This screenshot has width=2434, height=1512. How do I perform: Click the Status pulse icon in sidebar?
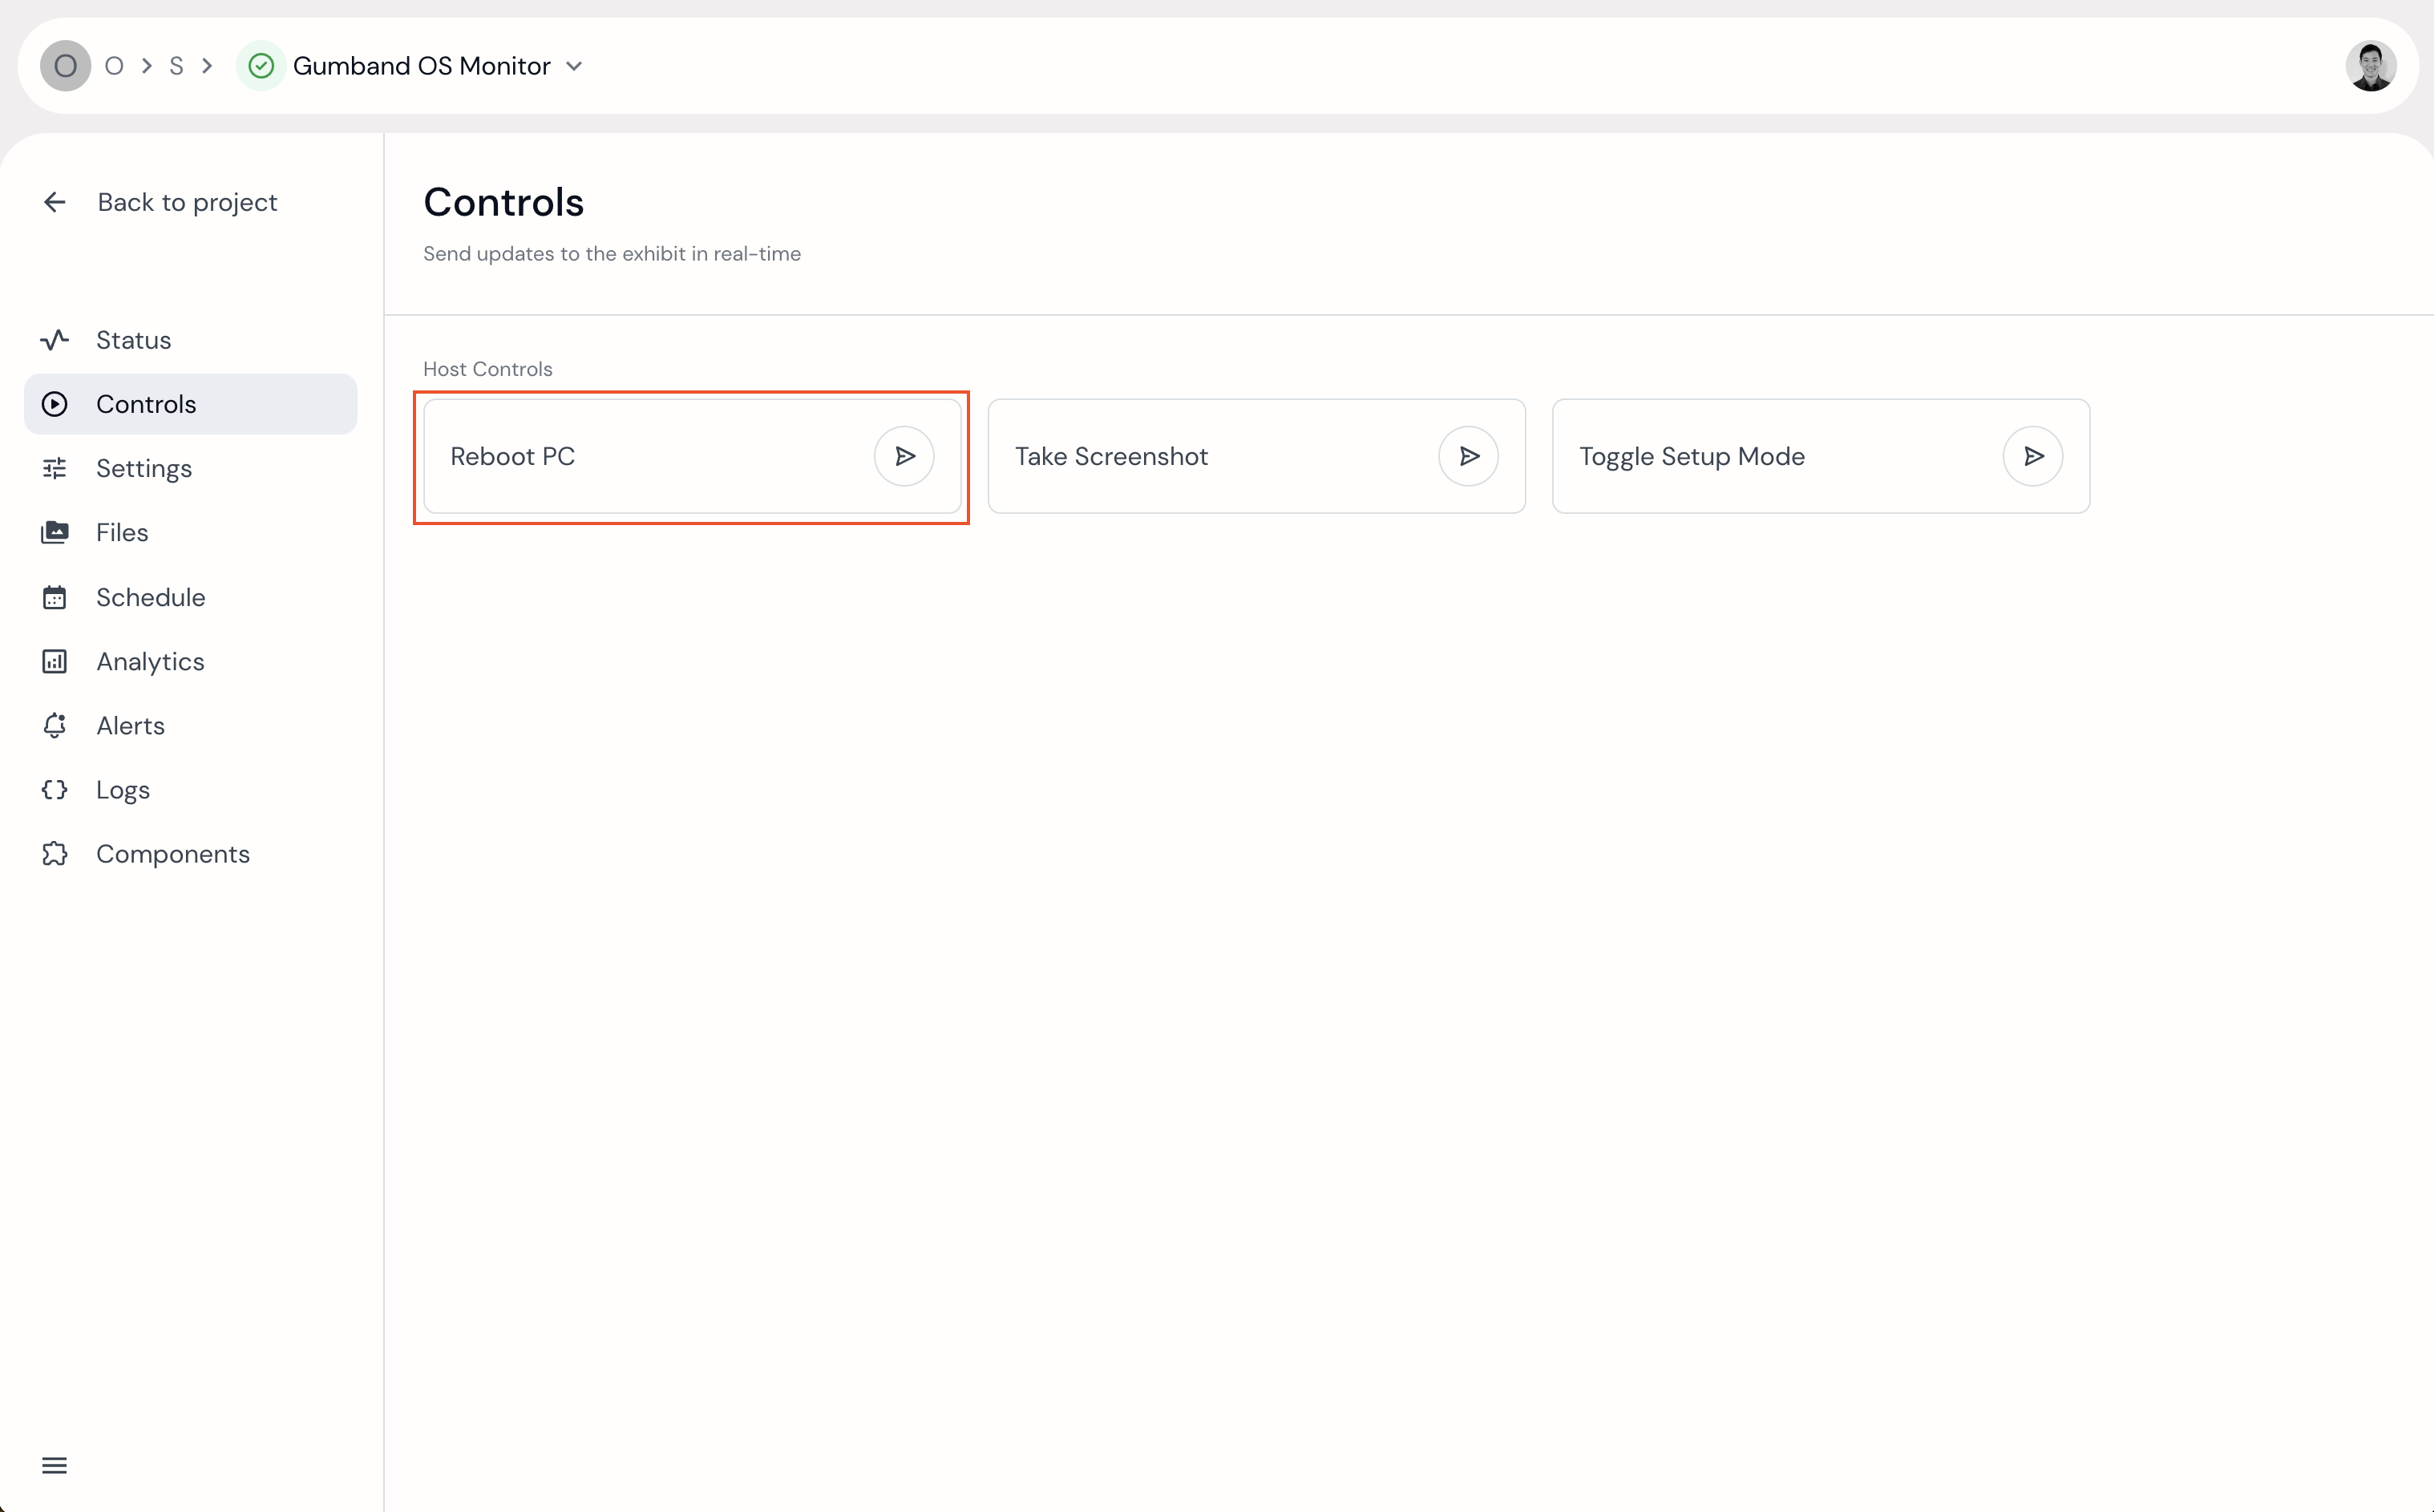coord(55,340)
